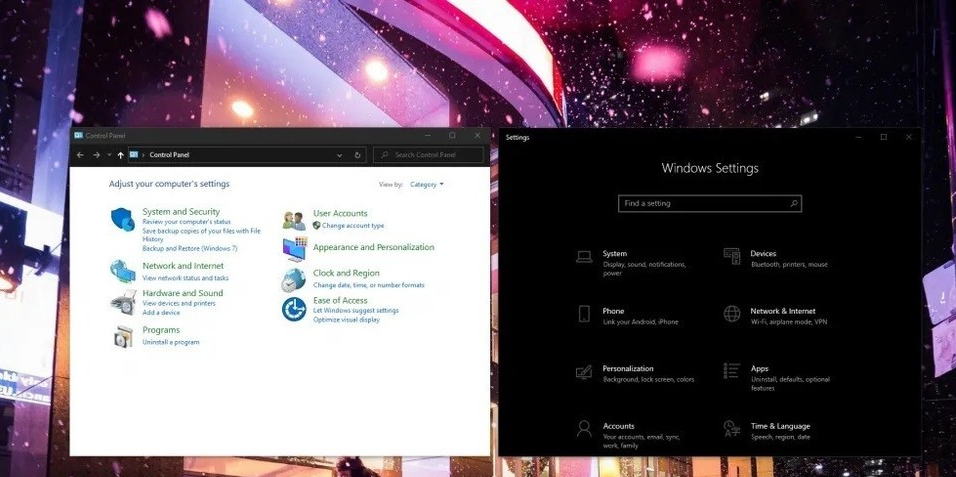Open the Programs heading link
The height and width of the screenshot is (477, 956).
[161, 330]
